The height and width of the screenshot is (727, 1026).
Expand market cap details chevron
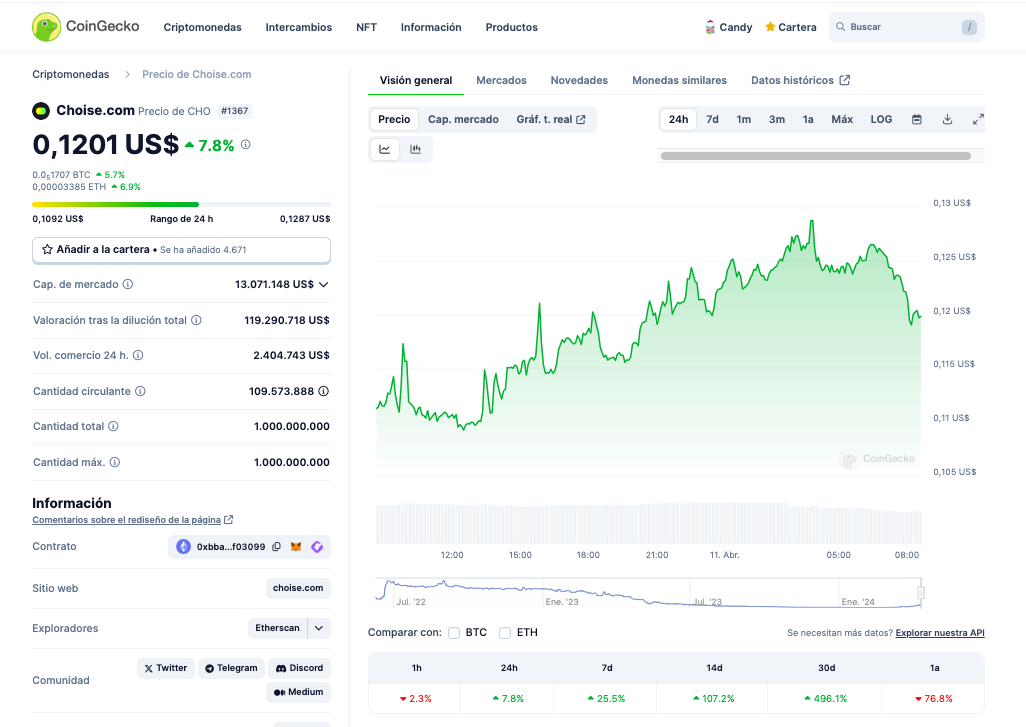point(323,284)
